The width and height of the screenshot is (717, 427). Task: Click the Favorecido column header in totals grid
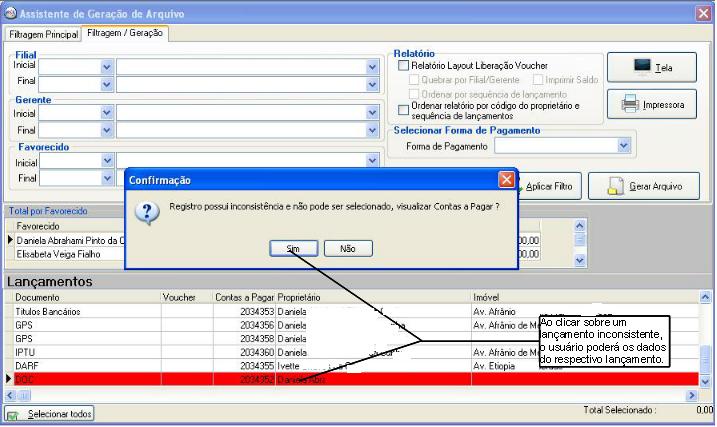69,226
